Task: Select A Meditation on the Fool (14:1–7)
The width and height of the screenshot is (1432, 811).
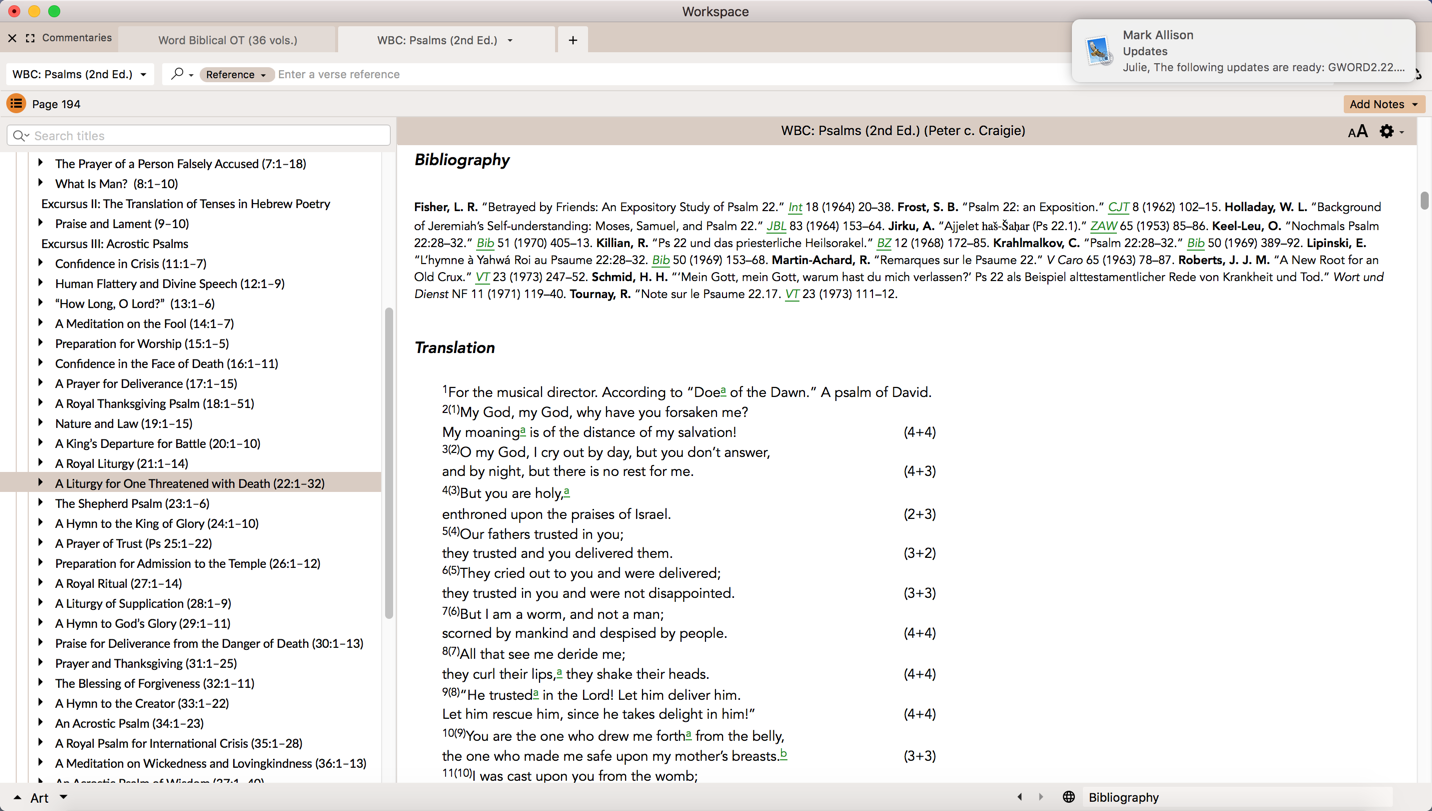Action: (144, 323)
